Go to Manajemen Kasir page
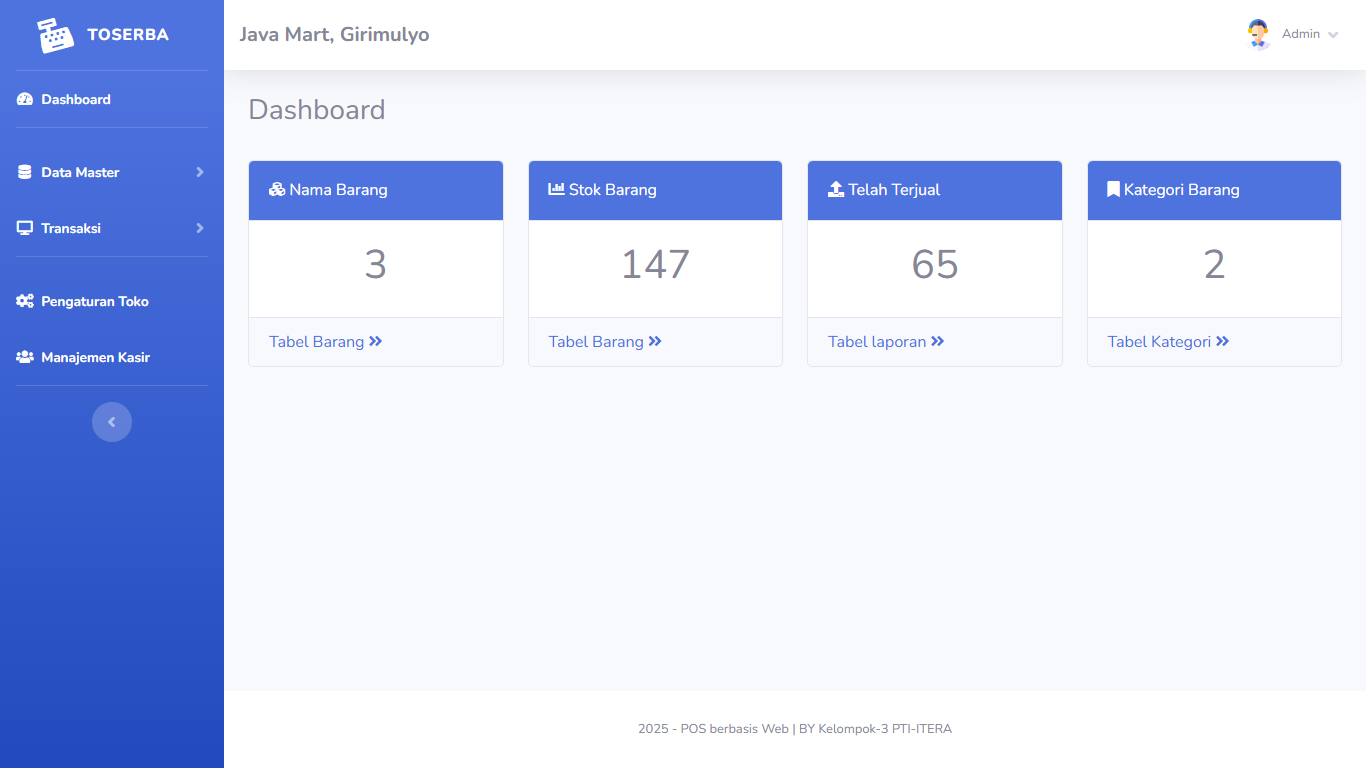The height and width of the screenshot is (768, 1366). (x=112, y=357)
